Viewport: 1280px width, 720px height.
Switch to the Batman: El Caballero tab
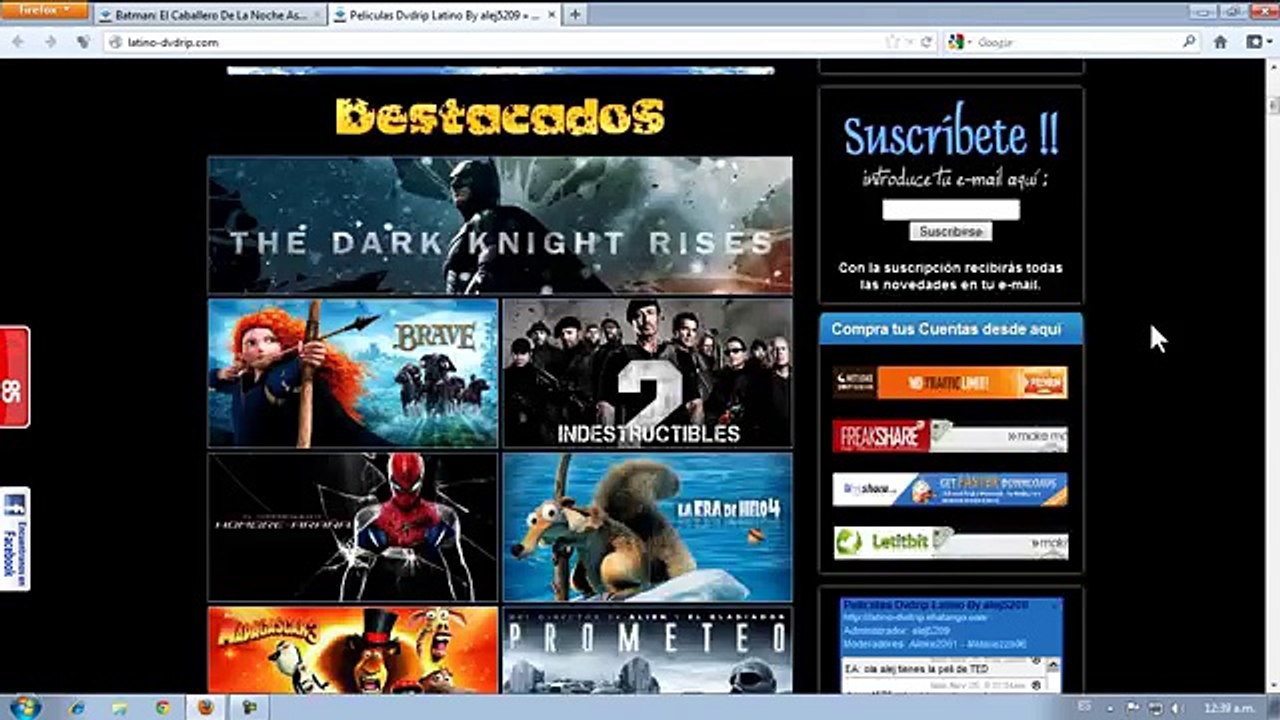pos(210,15)
